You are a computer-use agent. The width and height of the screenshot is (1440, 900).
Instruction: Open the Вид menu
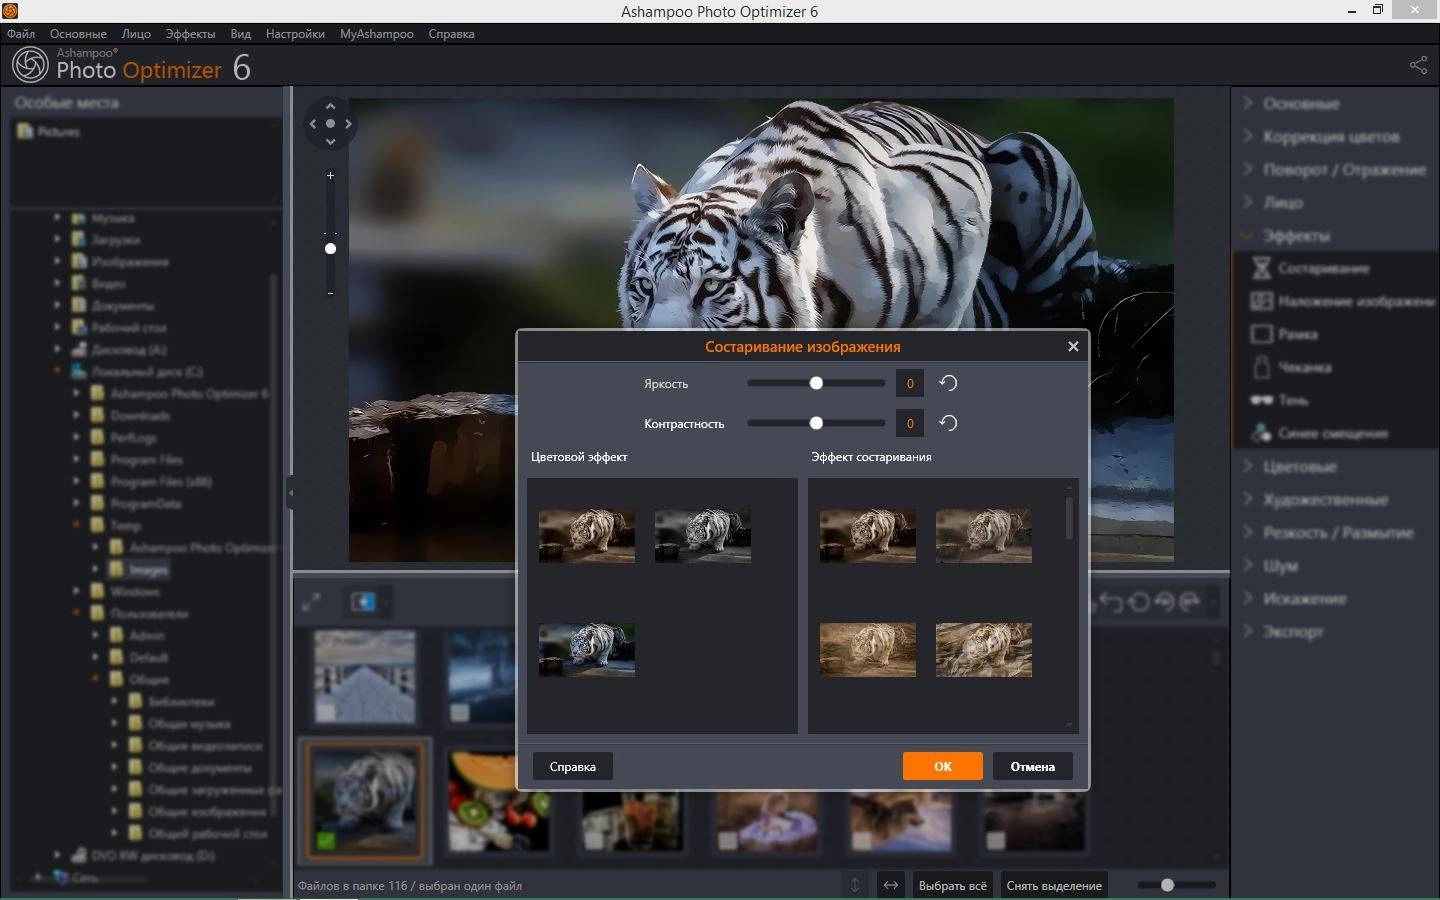pyautogui.click(x=240, y=33)
